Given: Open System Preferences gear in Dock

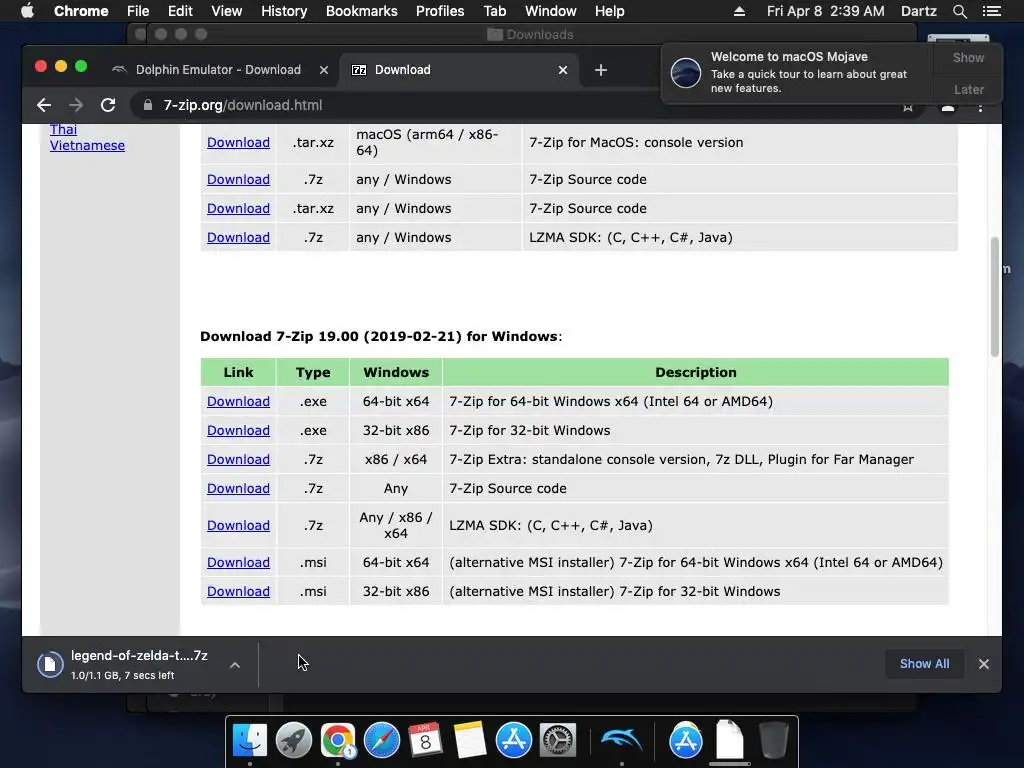Looking at the screenshot, I should tap(557, 740).
